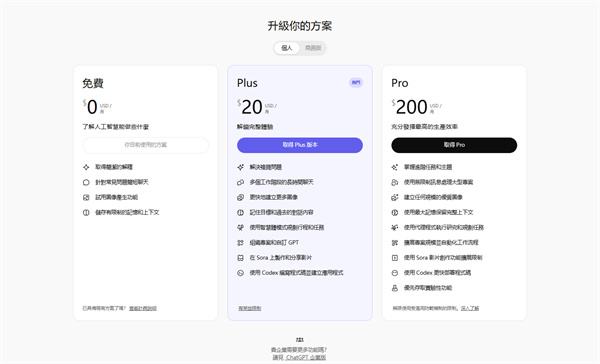Click the Pro plan premium image icon

point(395,198)
